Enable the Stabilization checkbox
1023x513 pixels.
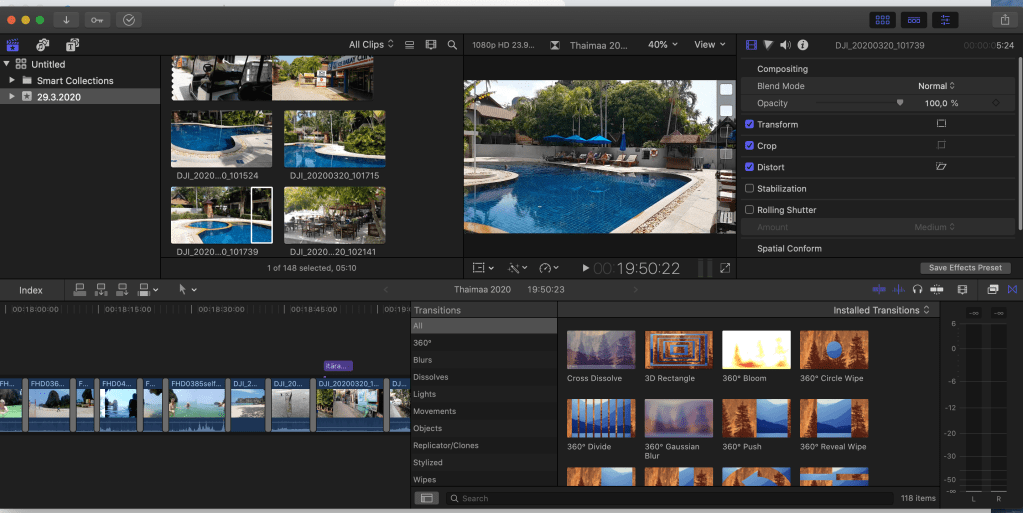tap(750, 188)
